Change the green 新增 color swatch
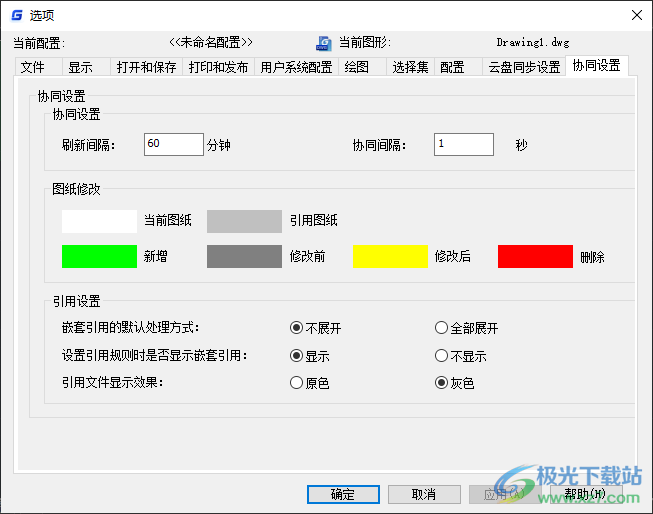This screenshot has width=653, height=514. click(x=99, y=256)
